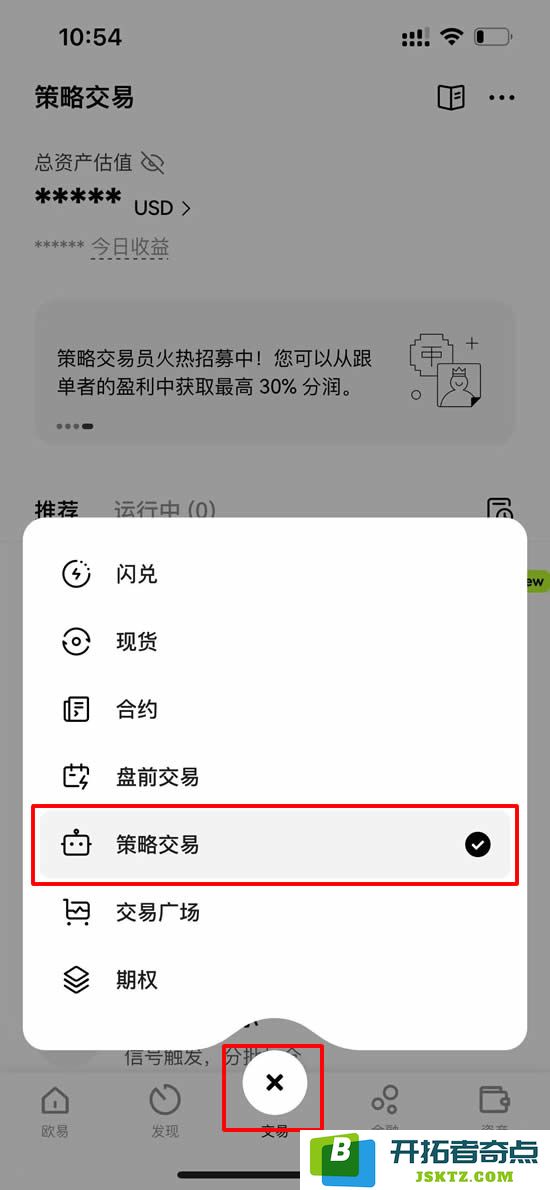The width and height of the screenshot is (550, 1190).
Task: Toggle asset value visibility eye icon
Action: [152, 162]
